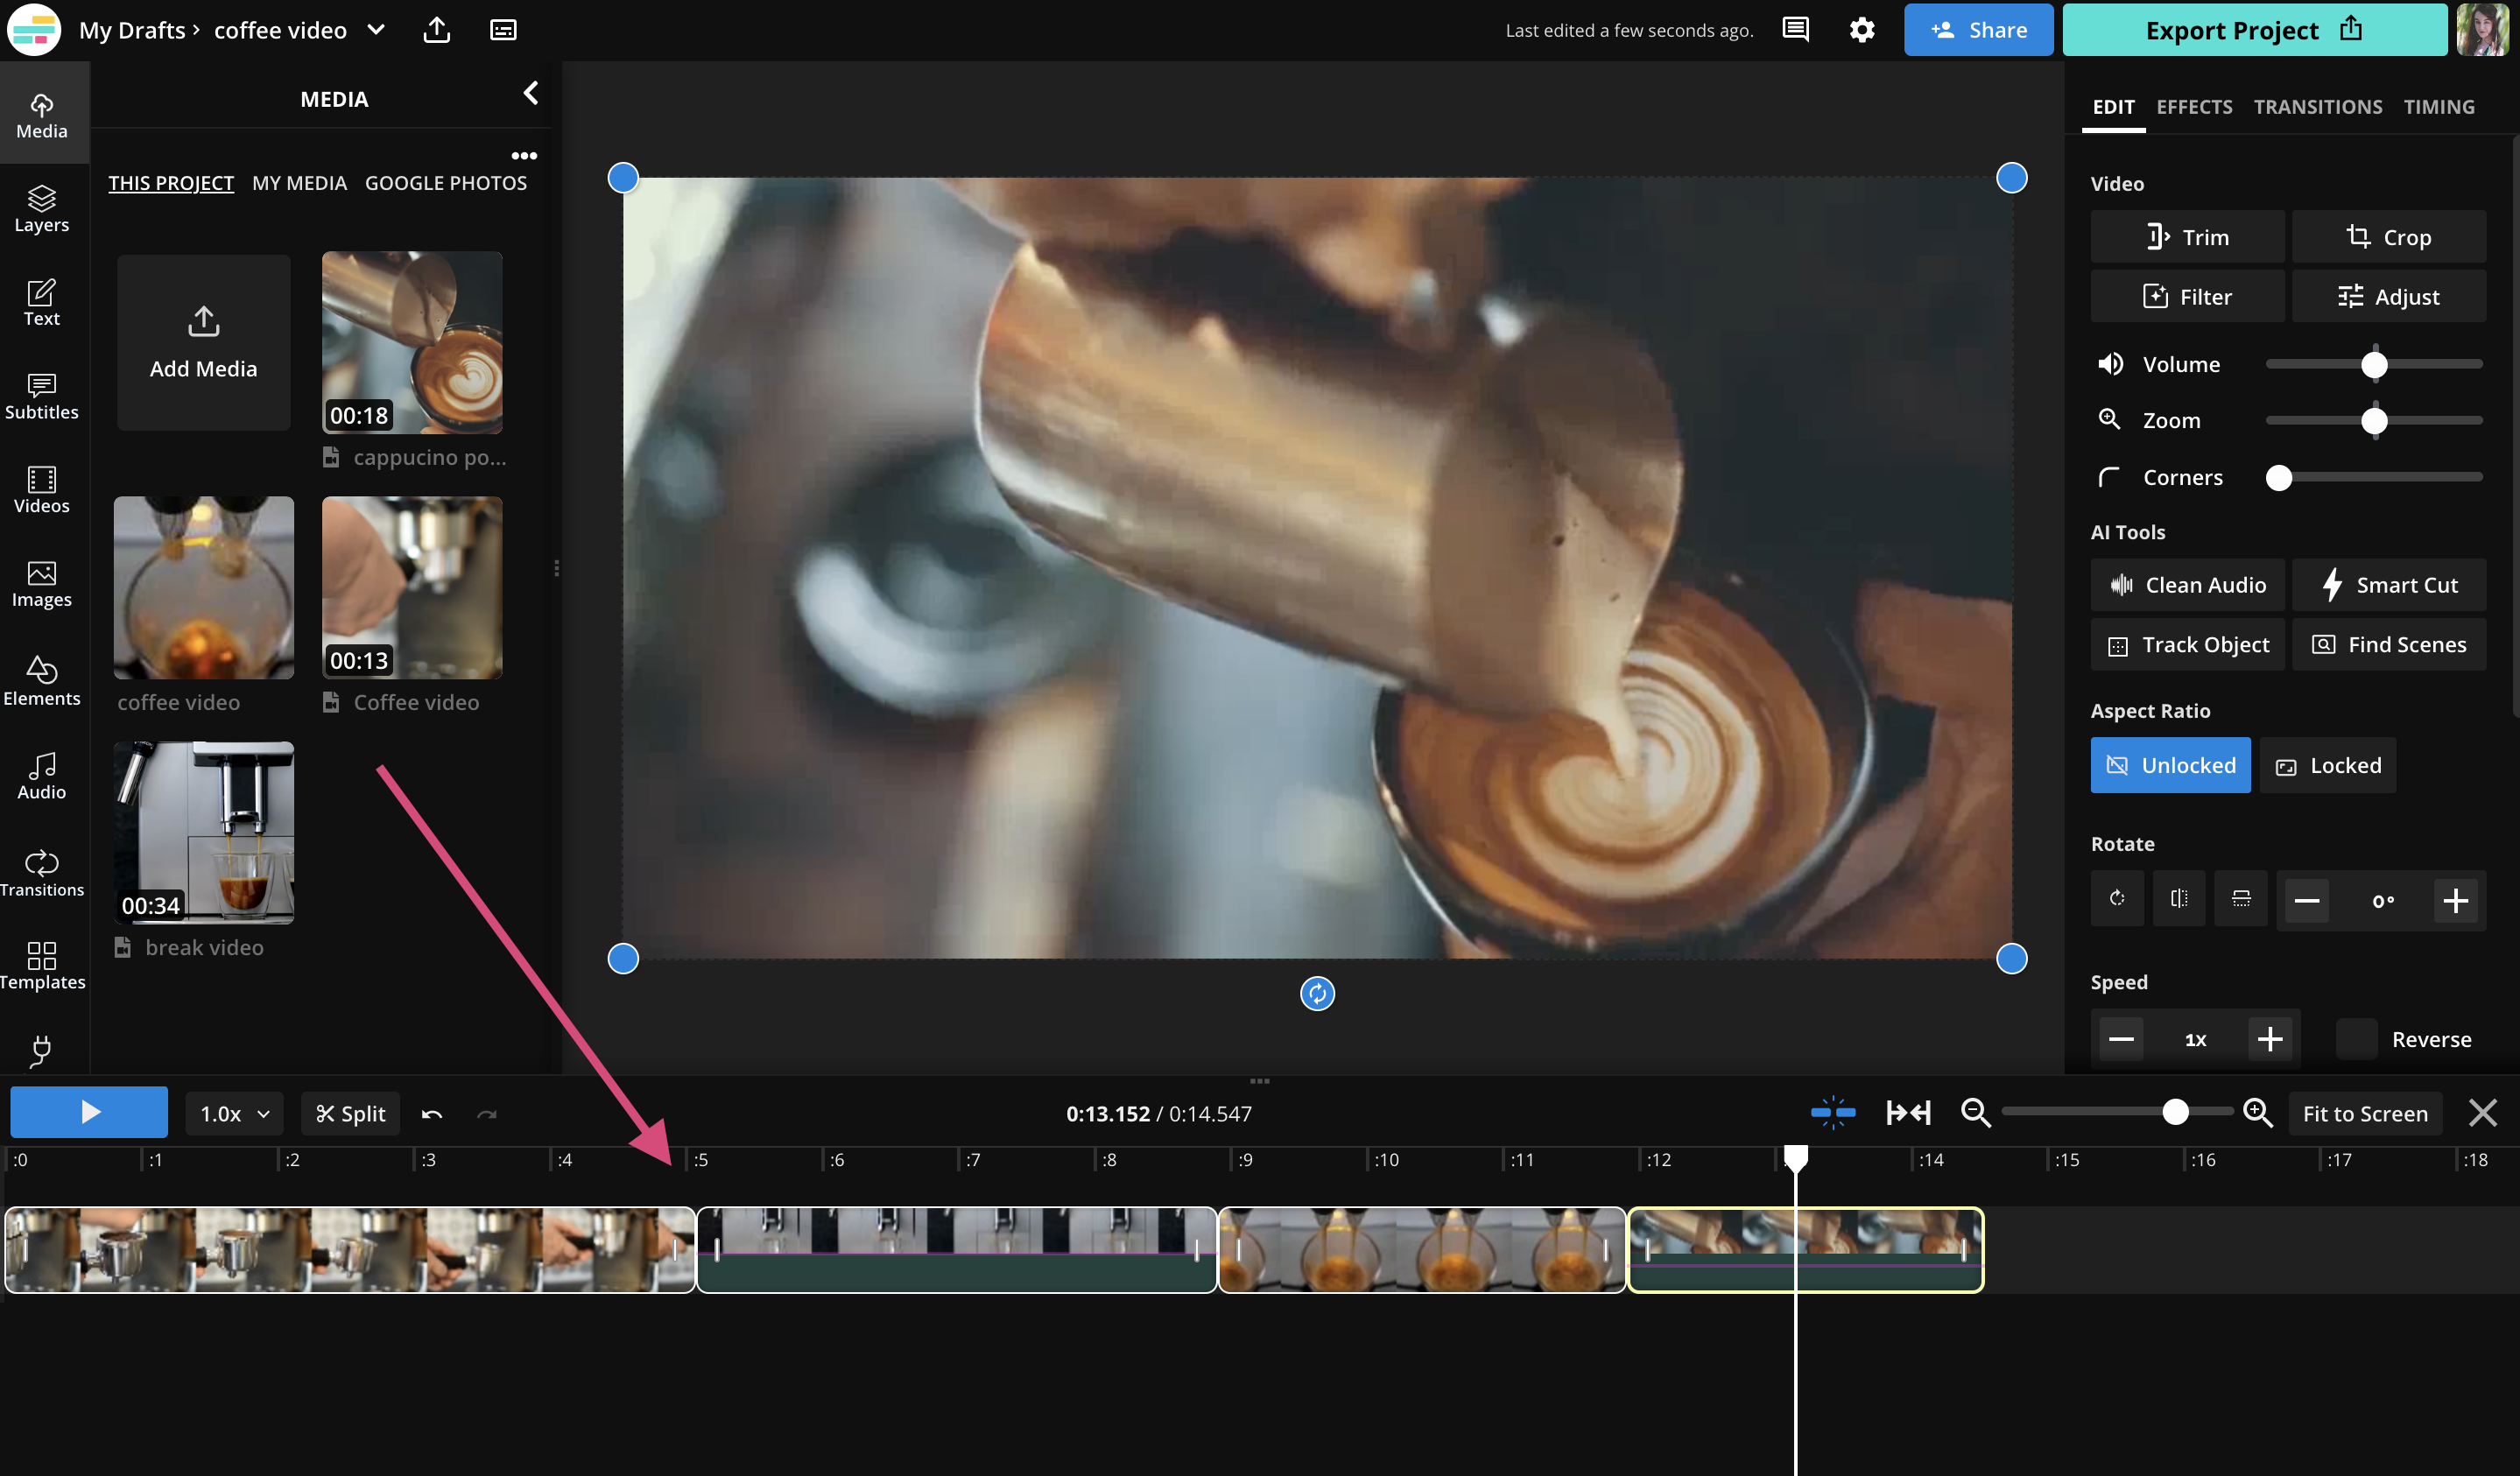Image resolution: width=2520 pixels, height=1476 pixels.
Task: Switch to the MY MEDIA tab
Action: pyautogui.click(x=299, y=182)
